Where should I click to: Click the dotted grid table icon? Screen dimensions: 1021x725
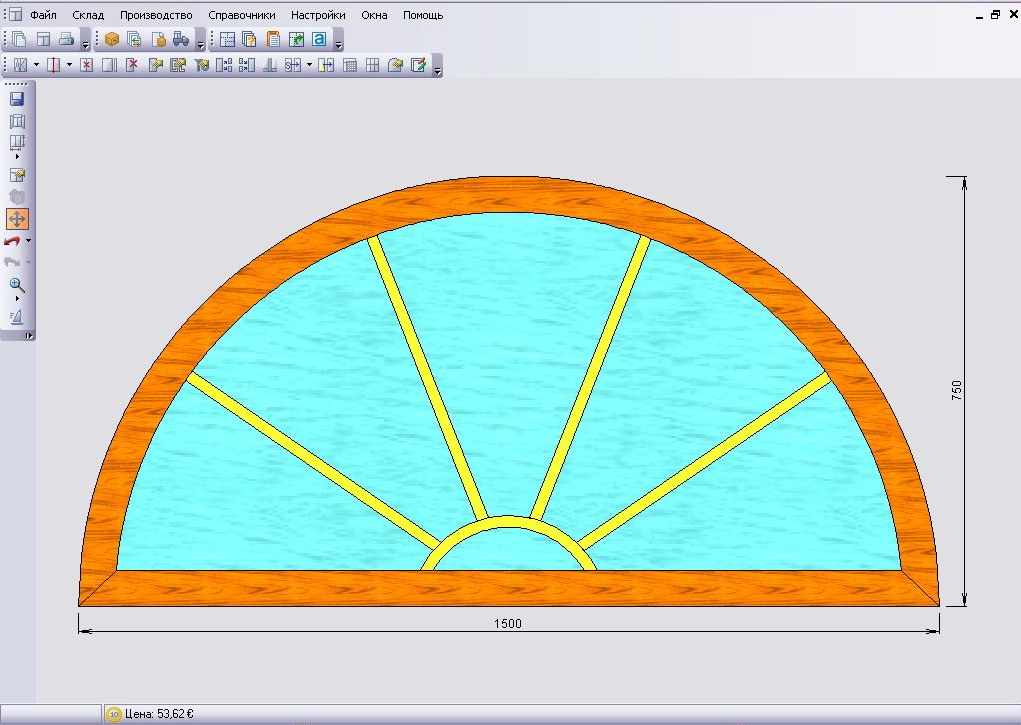(227, 40)
